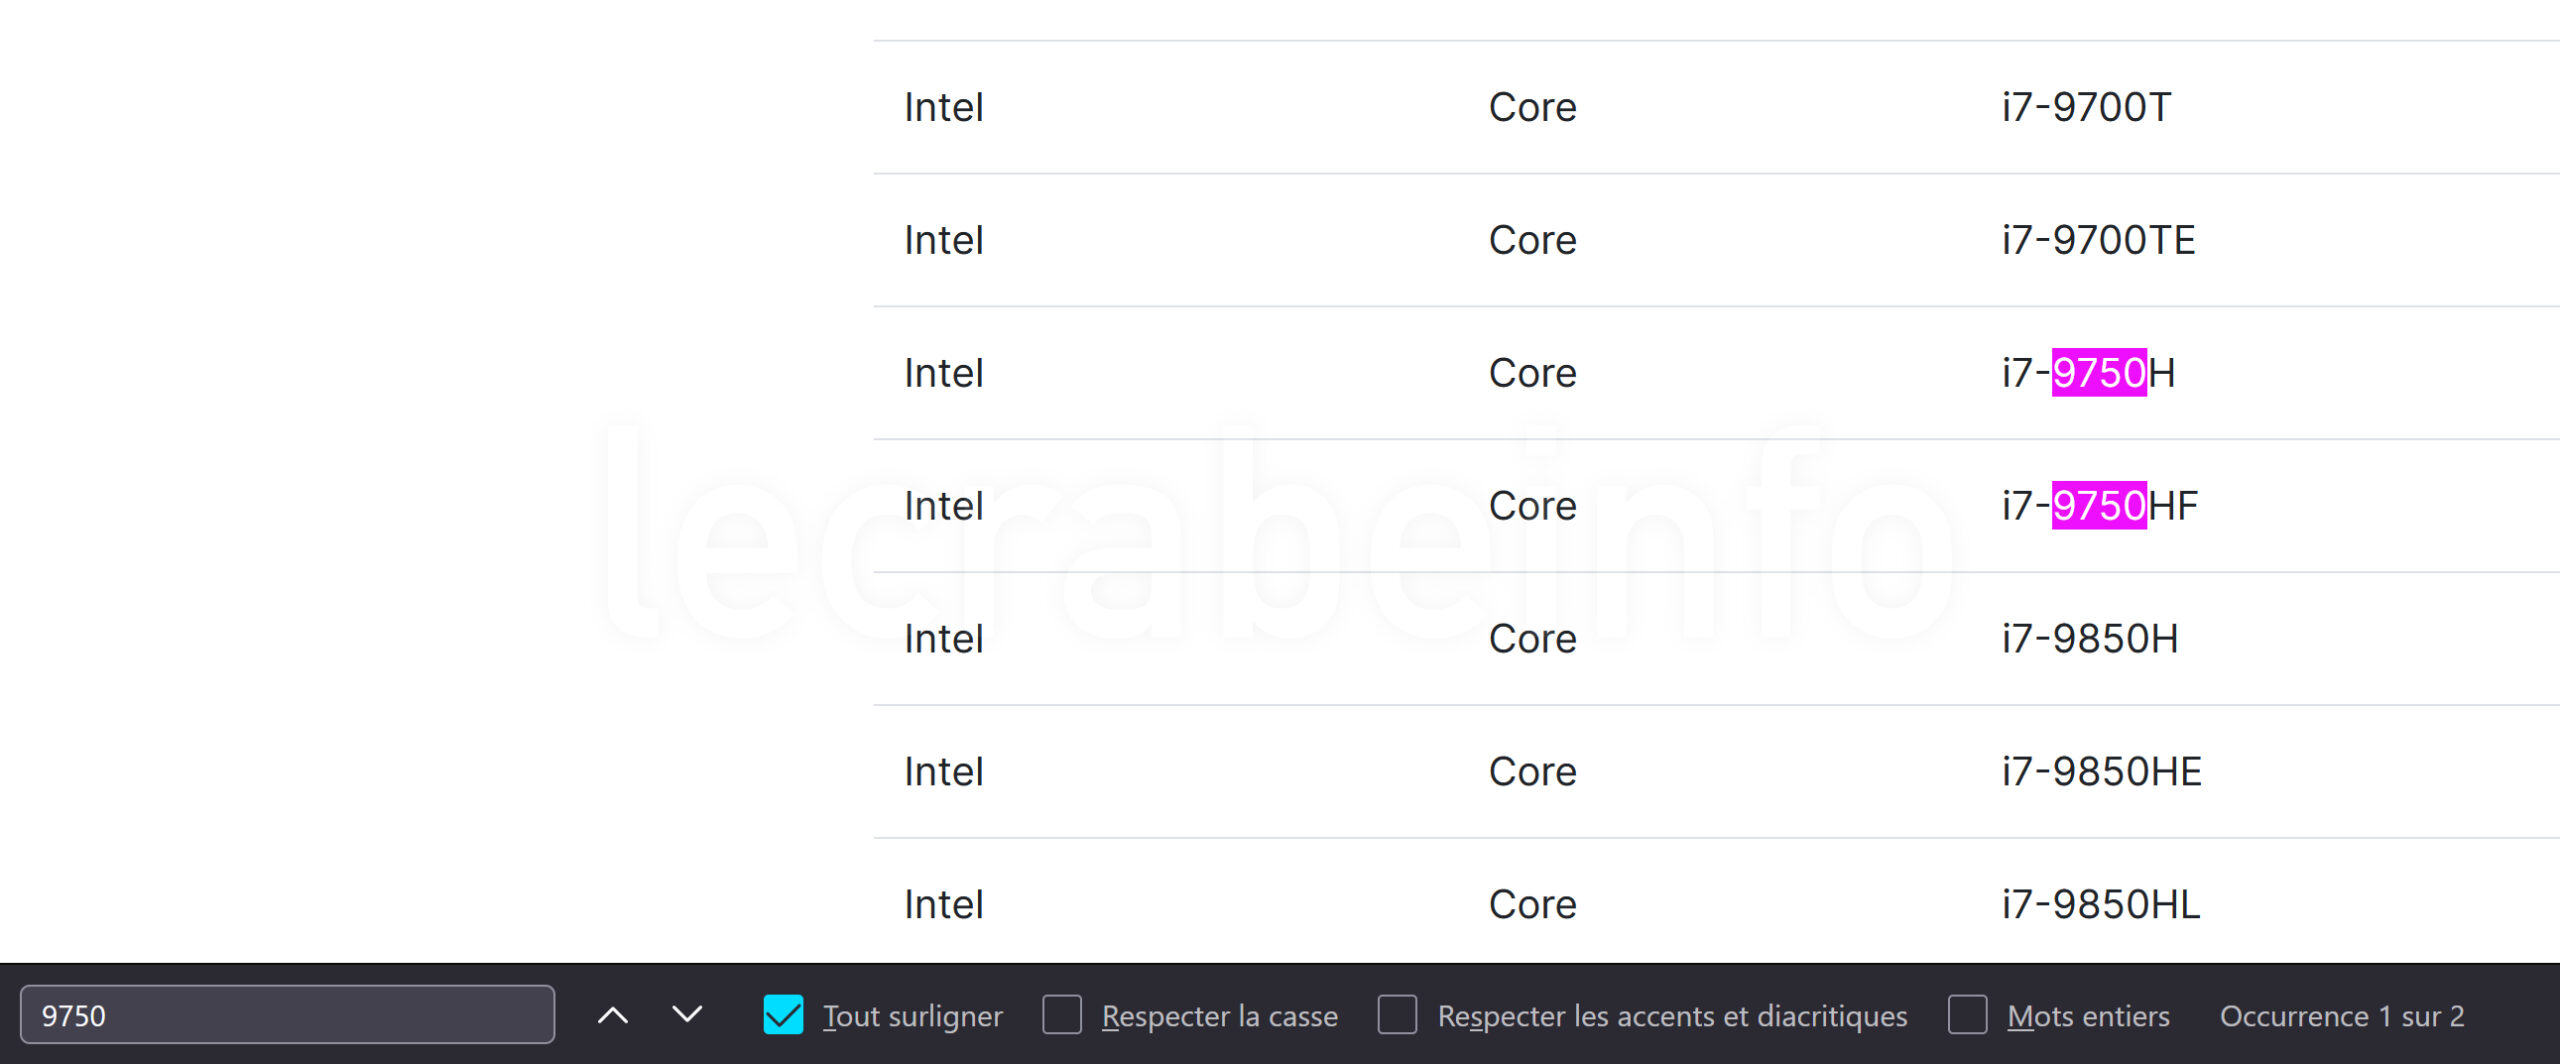Select the i7-9850HE model cell
2560x1064 pixels.
[2102, 772]
